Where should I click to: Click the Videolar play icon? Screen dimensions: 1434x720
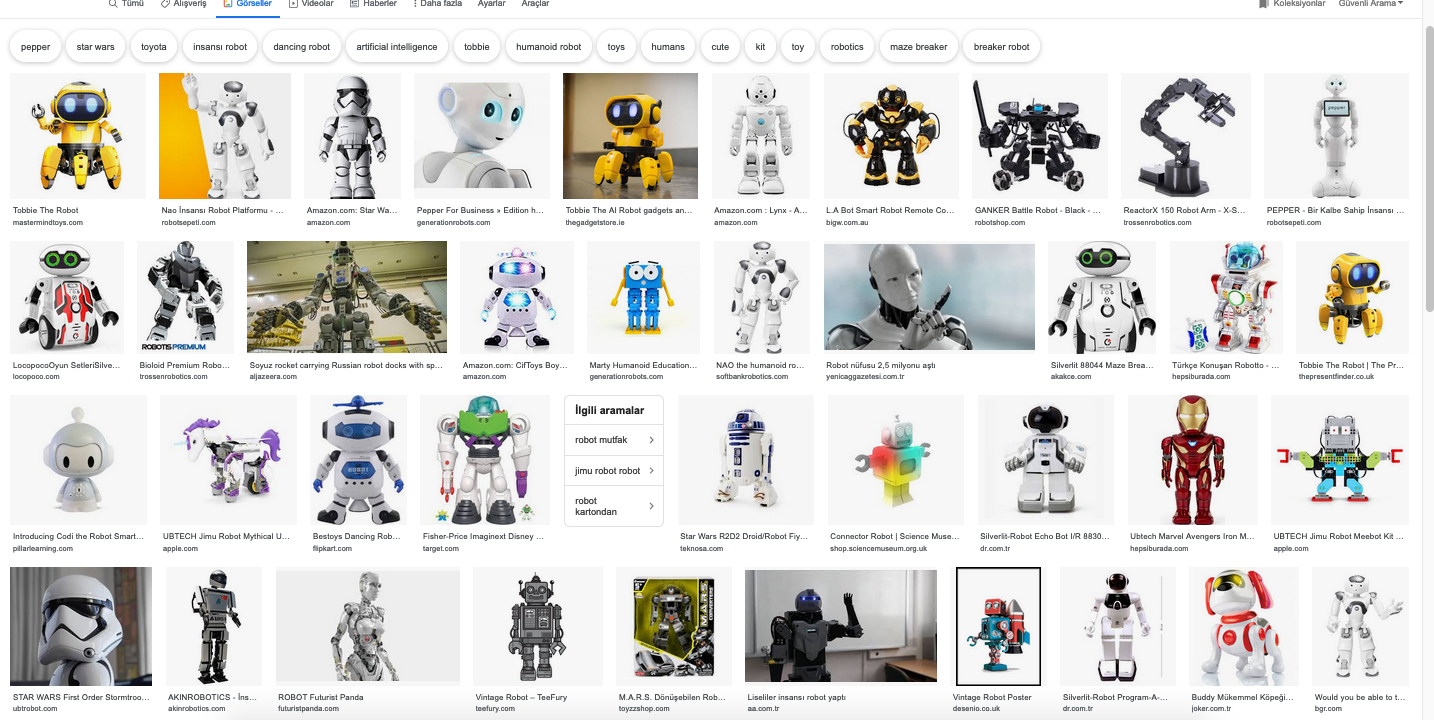(x=293, y=4)
